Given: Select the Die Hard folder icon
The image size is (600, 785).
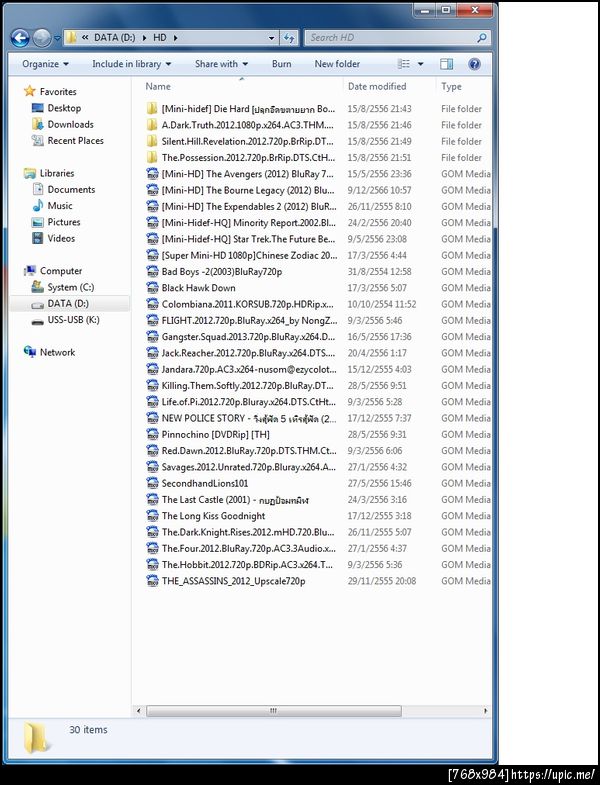Looking at the screenshot, I should tap(152, 109).
